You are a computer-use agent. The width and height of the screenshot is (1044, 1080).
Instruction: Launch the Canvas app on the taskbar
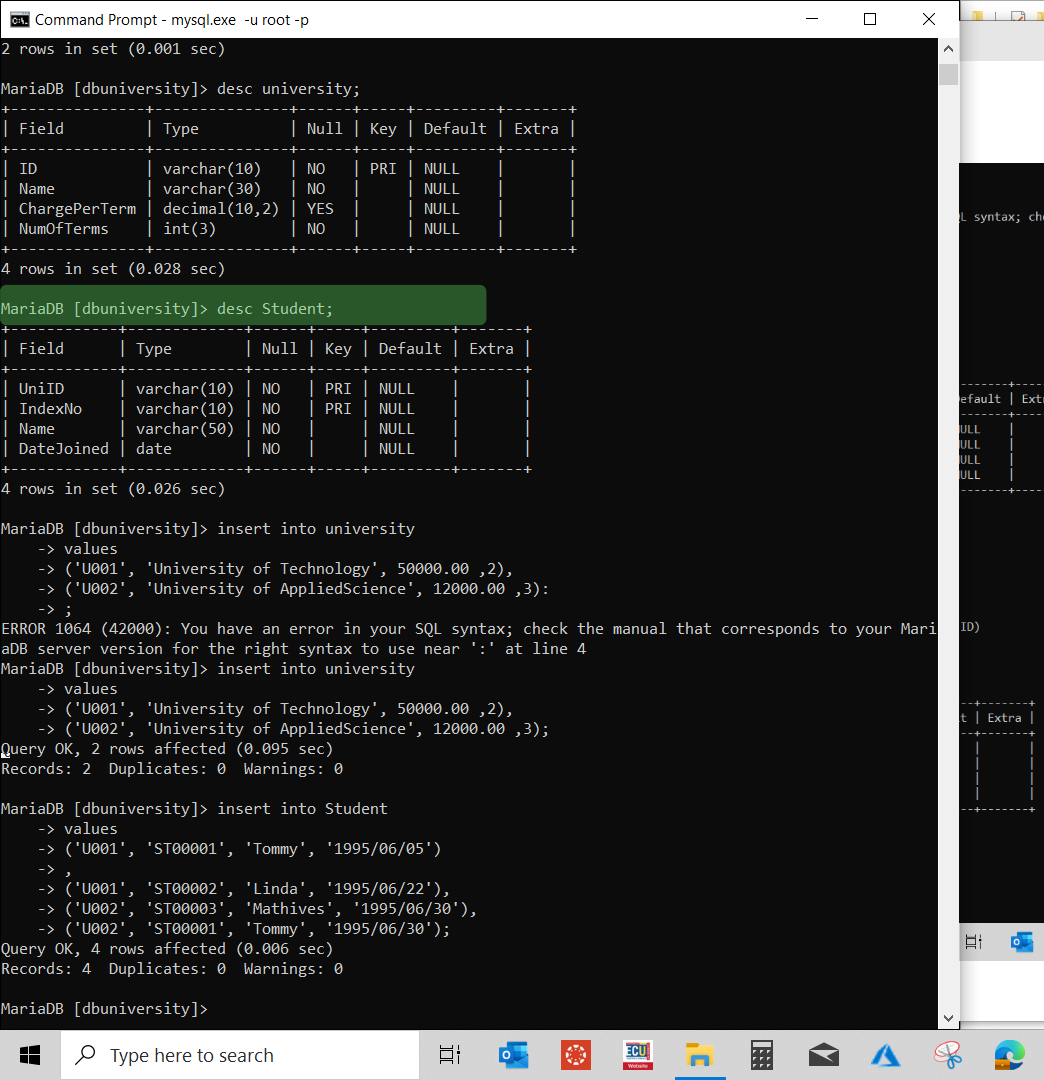[x=576, y=1055]
